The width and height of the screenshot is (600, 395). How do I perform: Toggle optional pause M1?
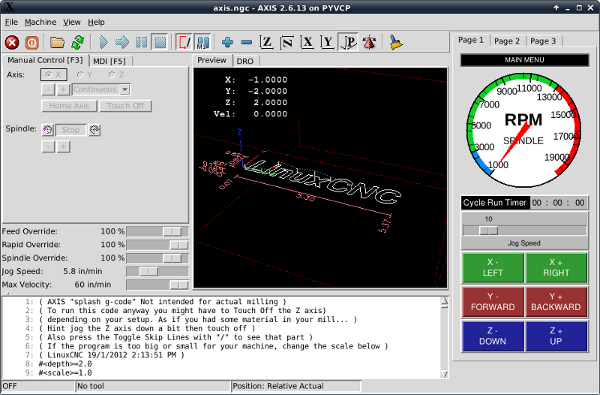tap(203, 42)
